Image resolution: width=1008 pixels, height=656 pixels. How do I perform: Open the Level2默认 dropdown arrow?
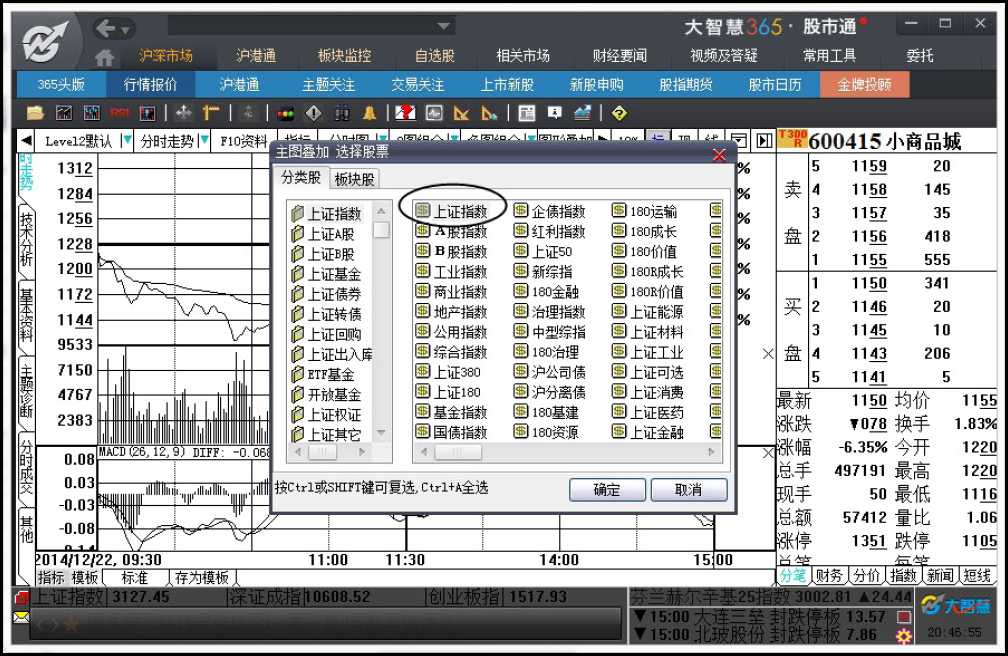[x=126, y=141]
